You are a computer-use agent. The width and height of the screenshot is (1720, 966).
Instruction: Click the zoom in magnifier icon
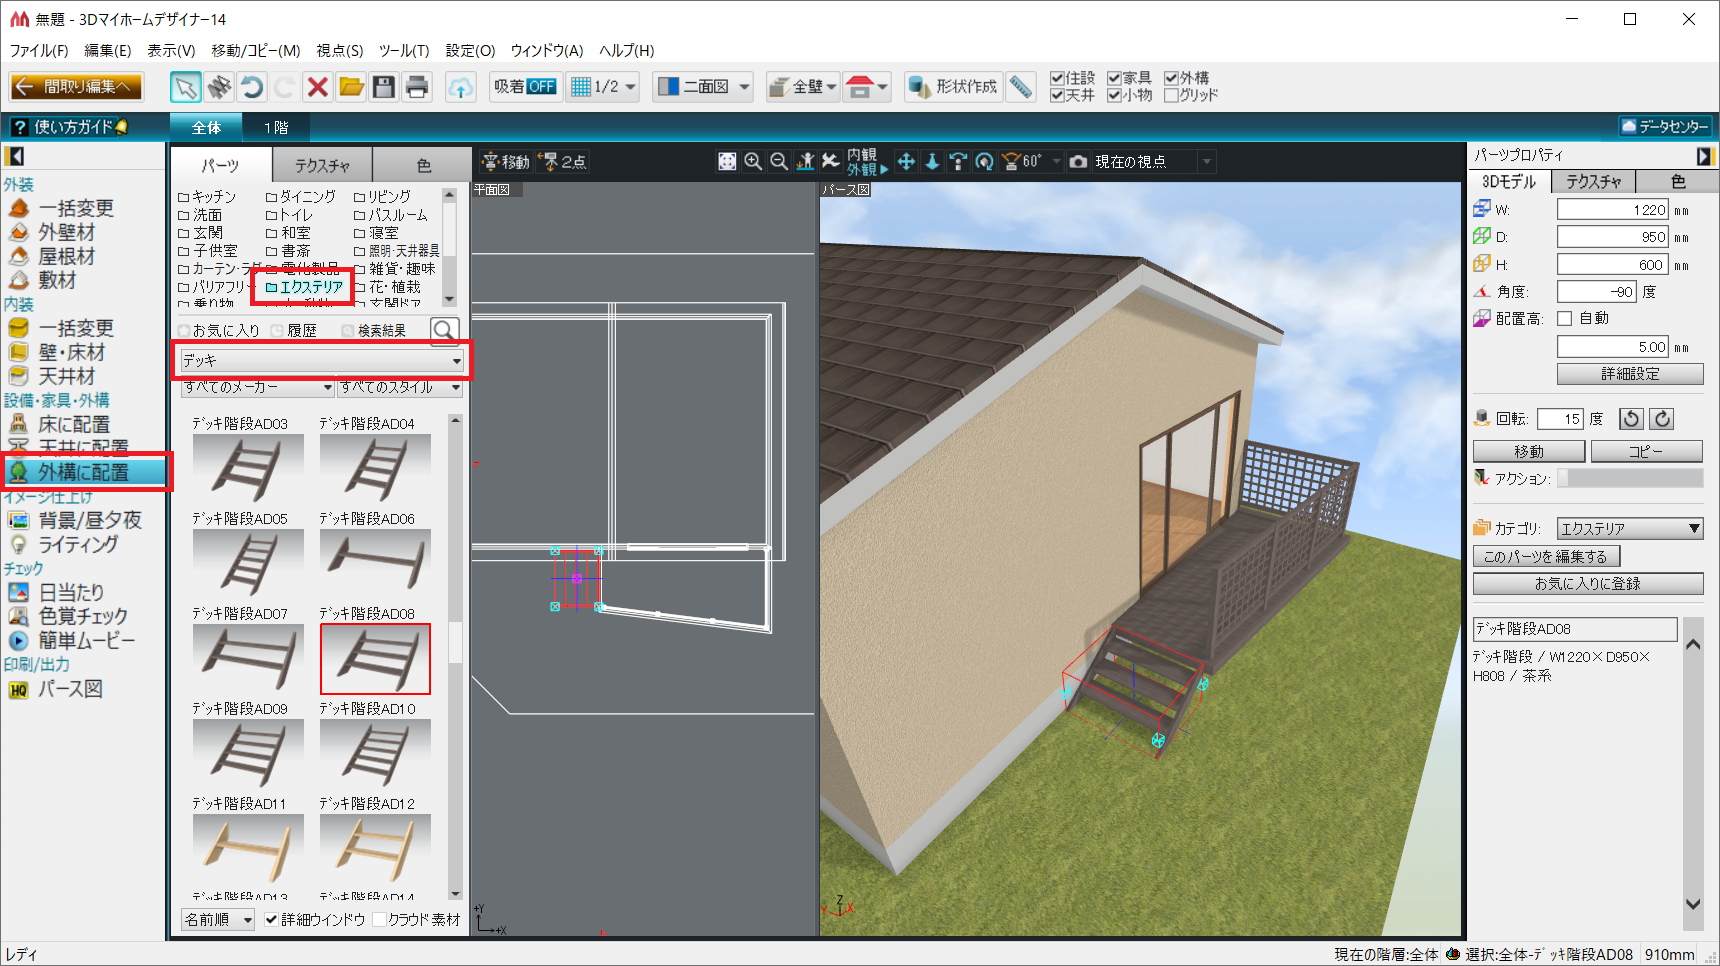click(x=753, y=162)
